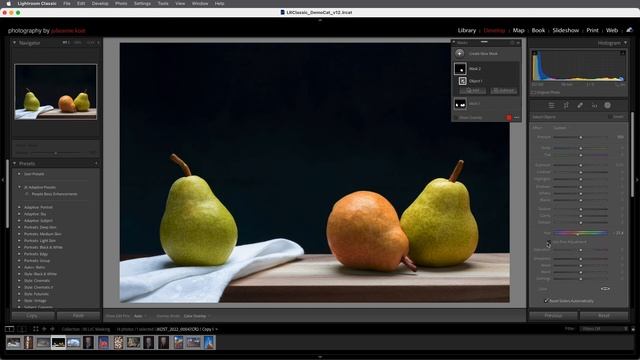Viewport: 640px width, 360px height.
Task: Collapse the Histogram panel
Action: tap(625, 43)
